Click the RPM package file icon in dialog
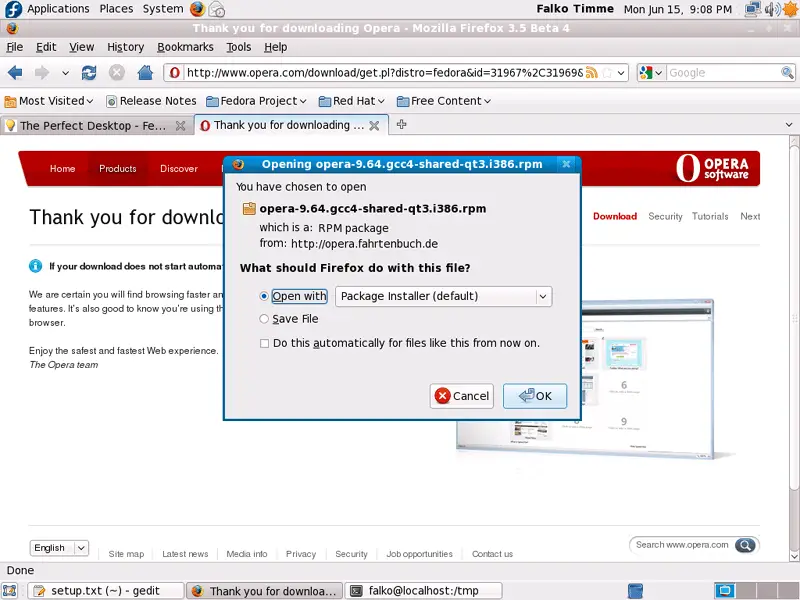 click(249, 208)
